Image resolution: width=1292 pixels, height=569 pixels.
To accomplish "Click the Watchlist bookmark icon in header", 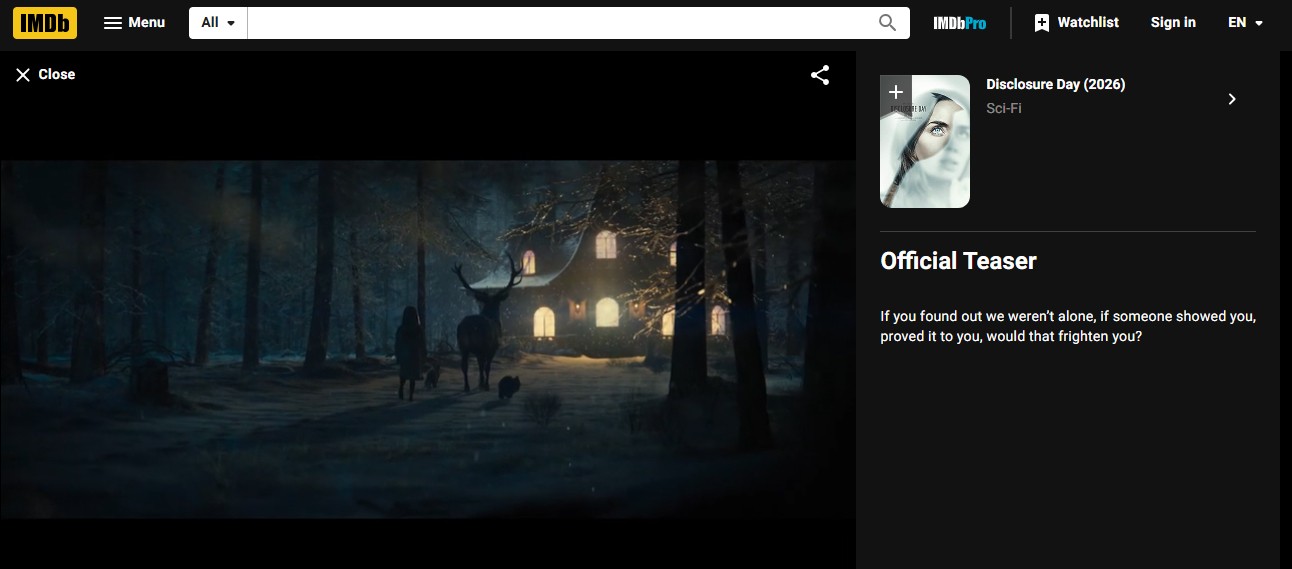I will (x=1041, y=23).
